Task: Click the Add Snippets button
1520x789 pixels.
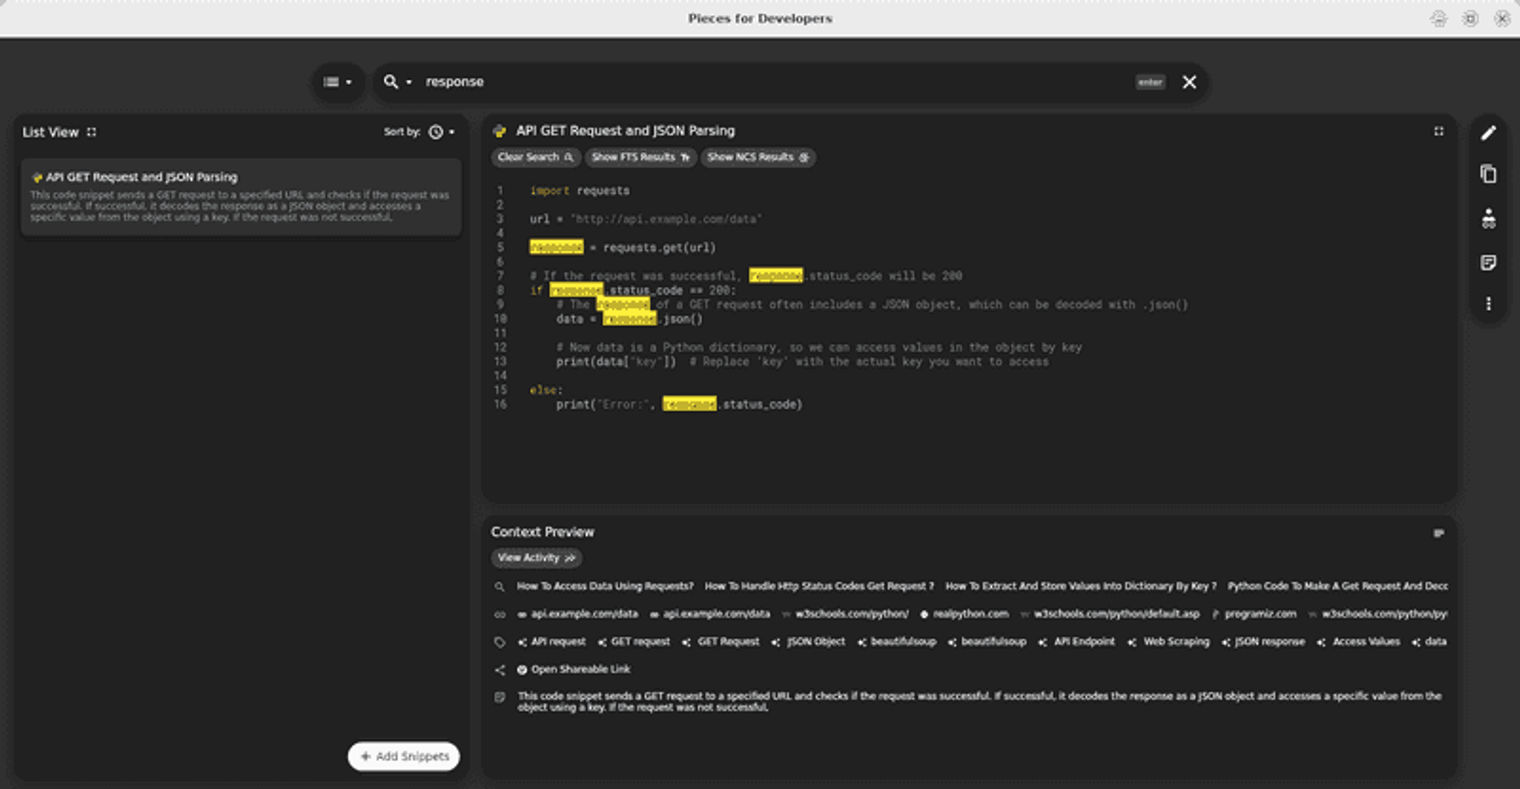Action: [x=404, y=757]
